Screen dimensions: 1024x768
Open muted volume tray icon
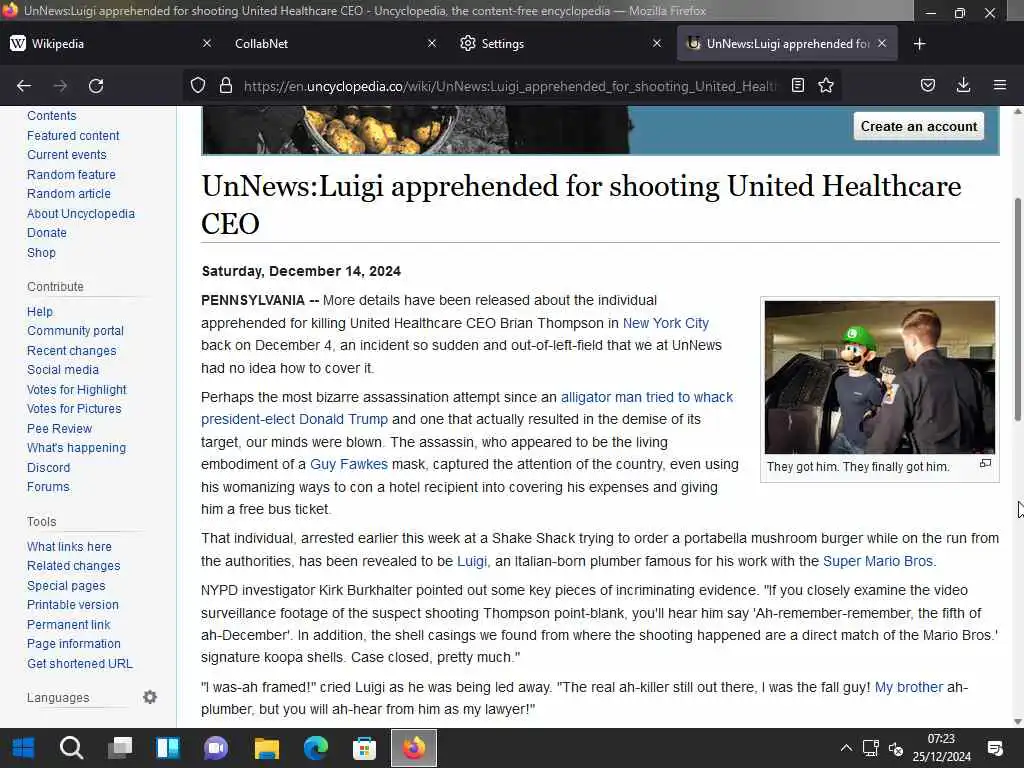click(x=896, y=749)
